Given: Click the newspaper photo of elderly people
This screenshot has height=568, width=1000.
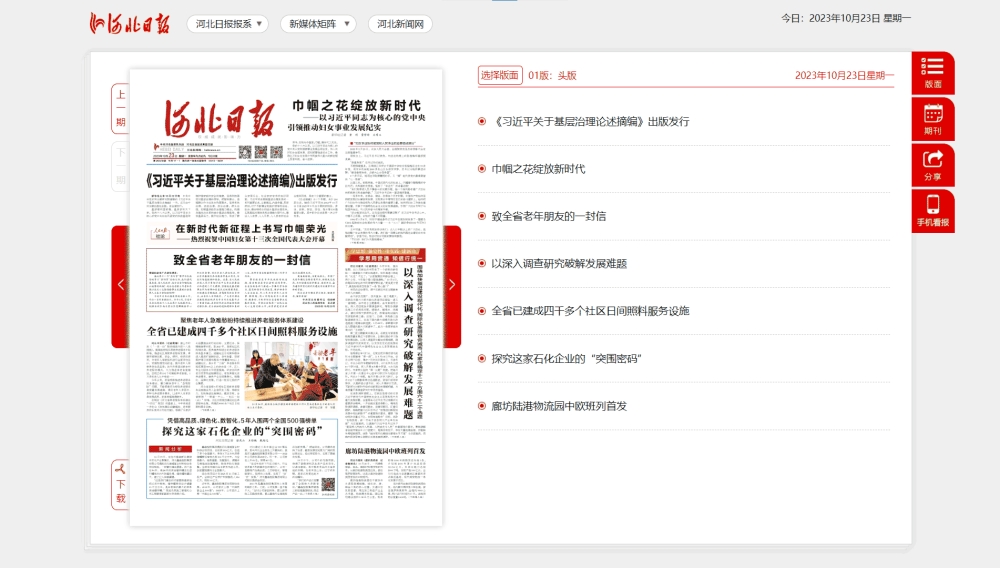Looking at the screenshot, I should pyautogui.click(x=291, y=372).
